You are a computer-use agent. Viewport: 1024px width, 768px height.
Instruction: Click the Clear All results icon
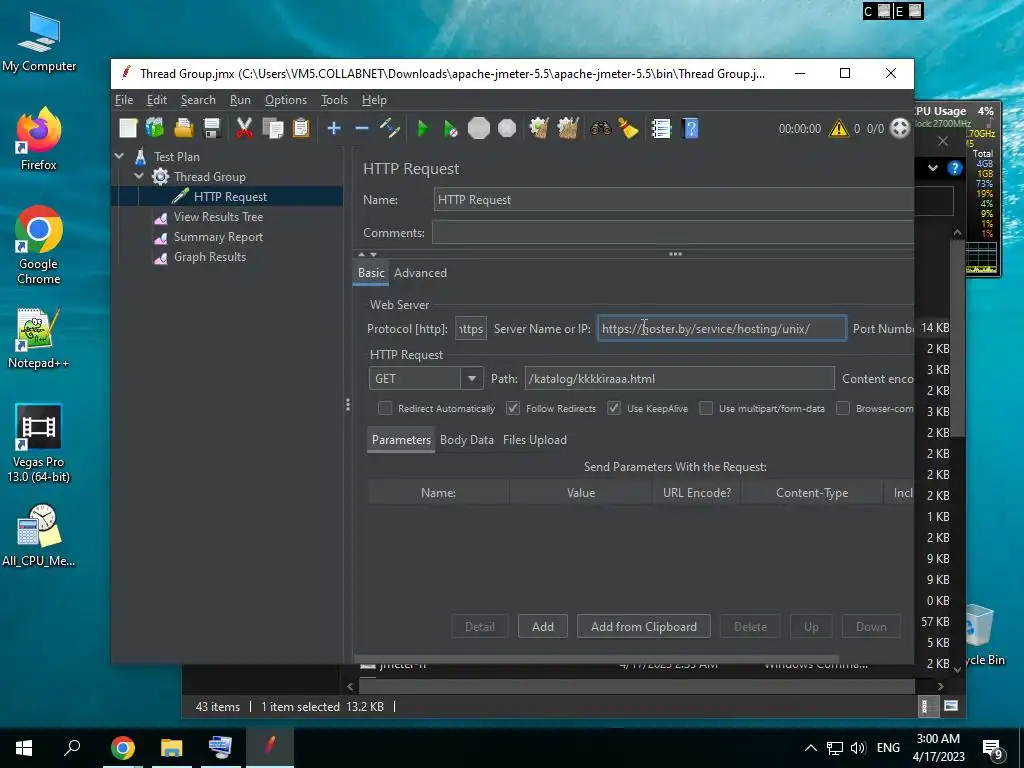coord(568,128)
